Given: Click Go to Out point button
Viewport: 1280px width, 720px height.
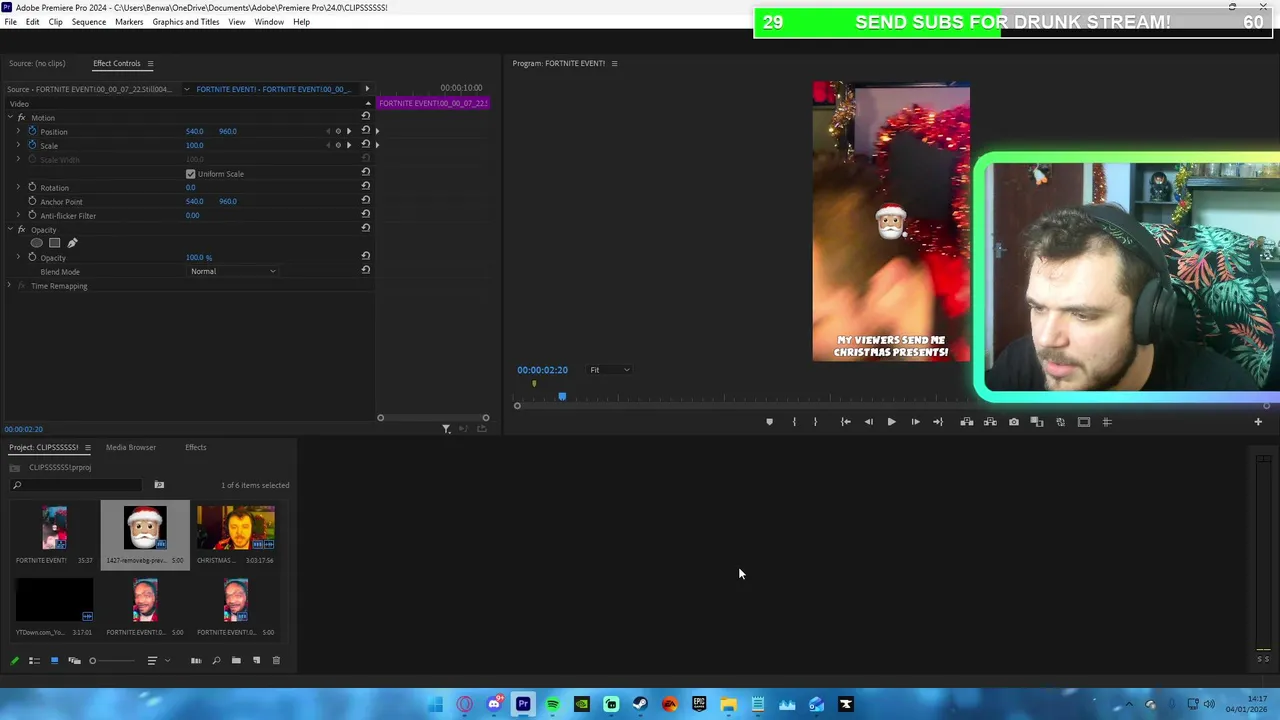Looking at the screenshot, I should tap(938, 422).
